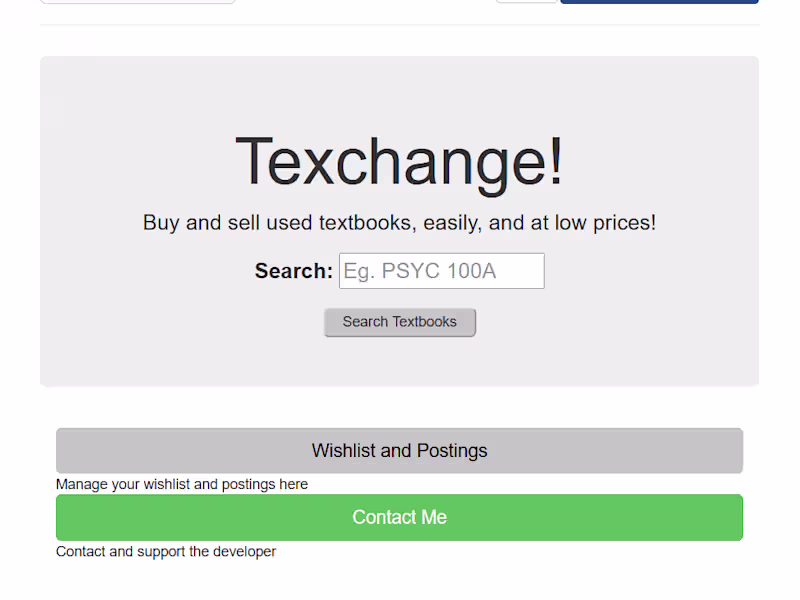Screen dimensions: 800x600
Task: Focus the Search field with PSYC 100A placeholder
Action: 441,271
